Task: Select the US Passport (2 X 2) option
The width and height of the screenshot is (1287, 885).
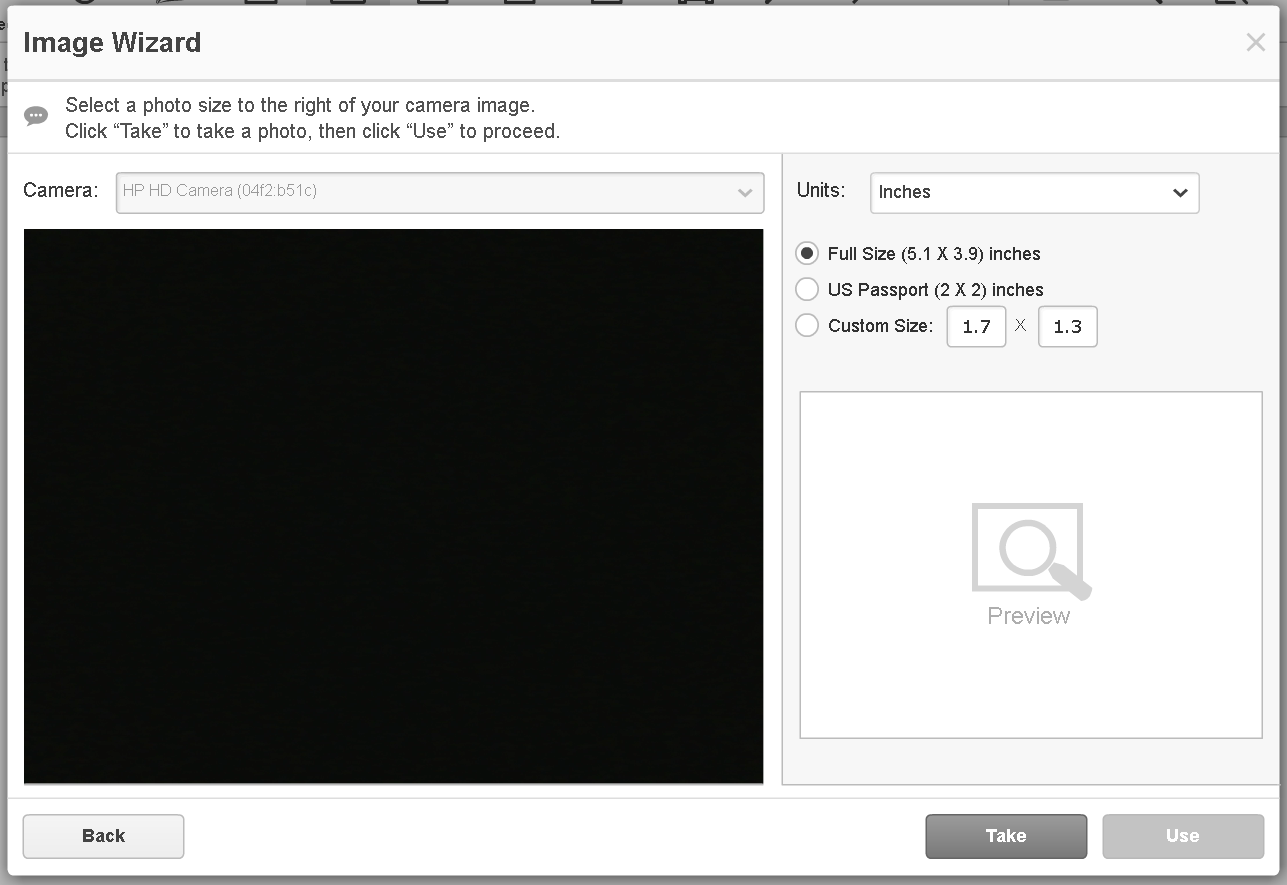Action: 807,289
